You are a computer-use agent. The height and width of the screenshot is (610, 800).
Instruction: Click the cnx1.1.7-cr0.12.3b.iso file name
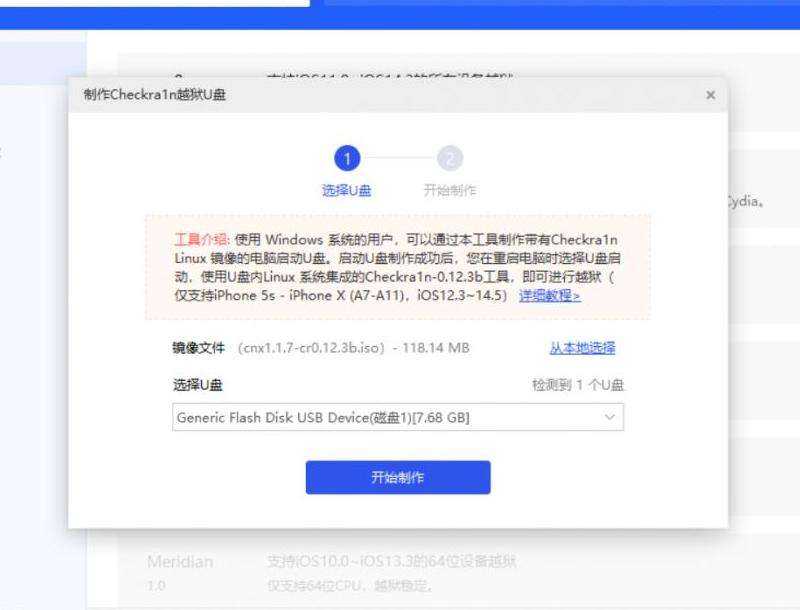(311, 348)
